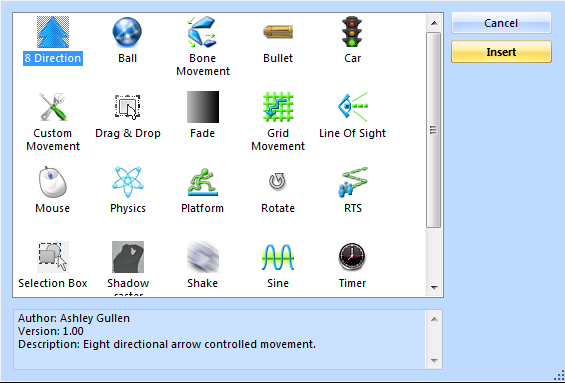Click the behavior list scroll-up arrow
The width and height of the screenshot is (565, 383).
(x=434, y=23)
